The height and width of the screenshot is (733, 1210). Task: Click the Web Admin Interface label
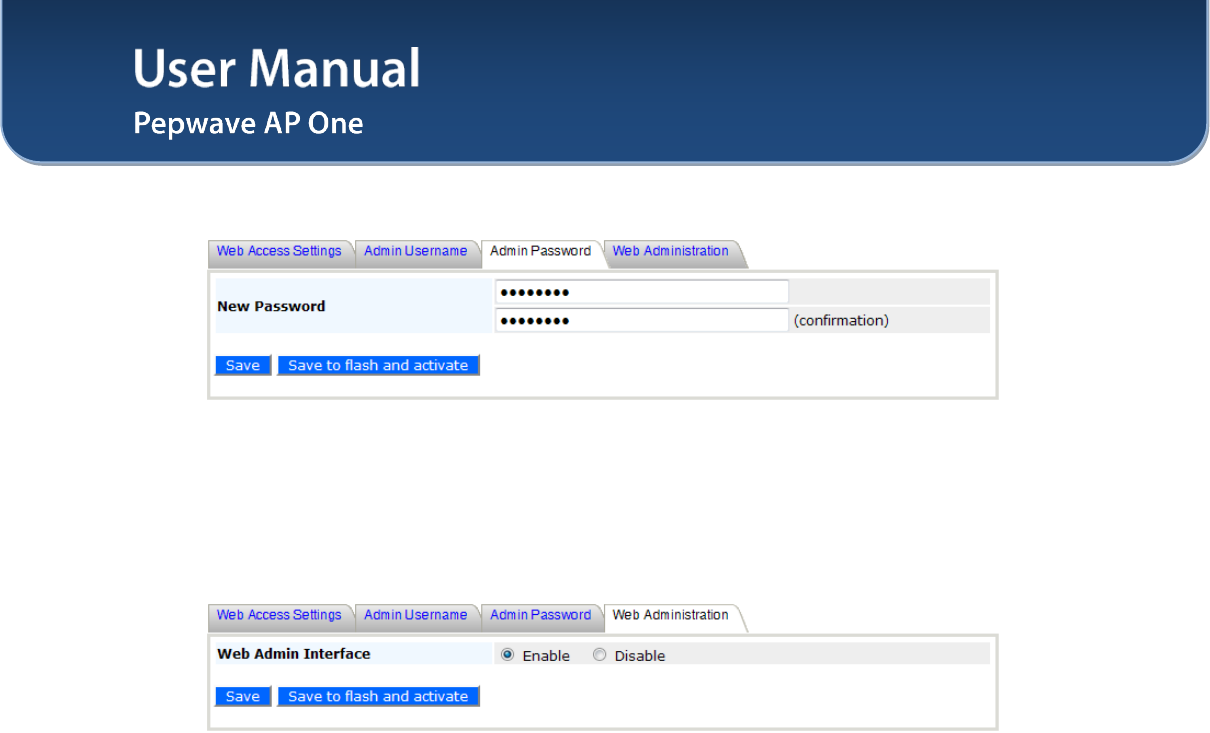coord(294,654)
